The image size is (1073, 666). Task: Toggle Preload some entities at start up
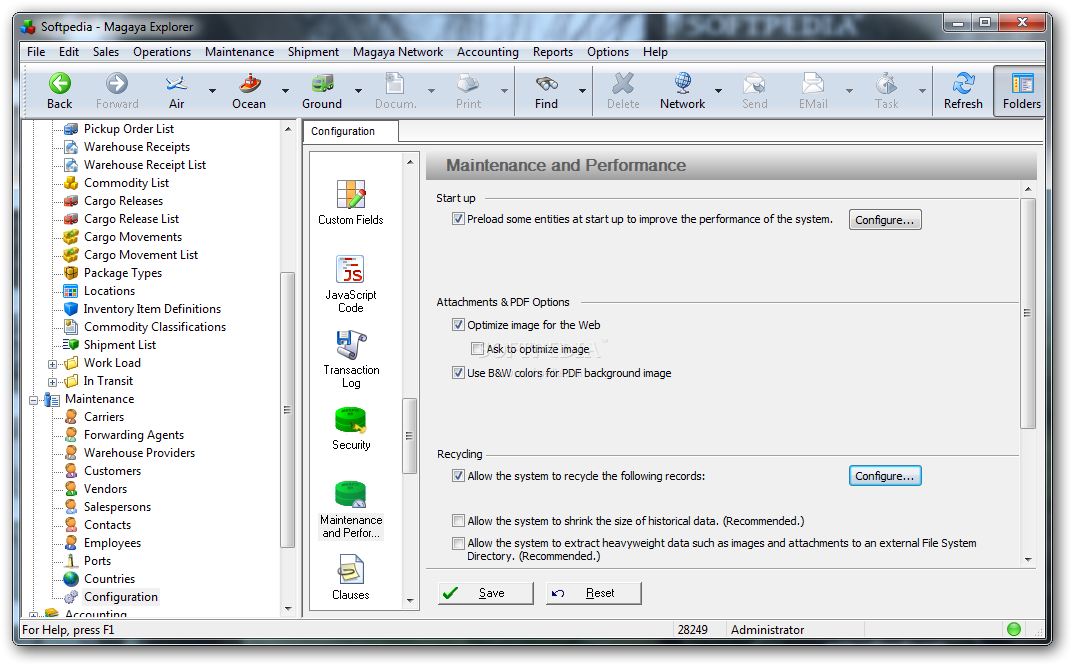(x=458, y=219)
